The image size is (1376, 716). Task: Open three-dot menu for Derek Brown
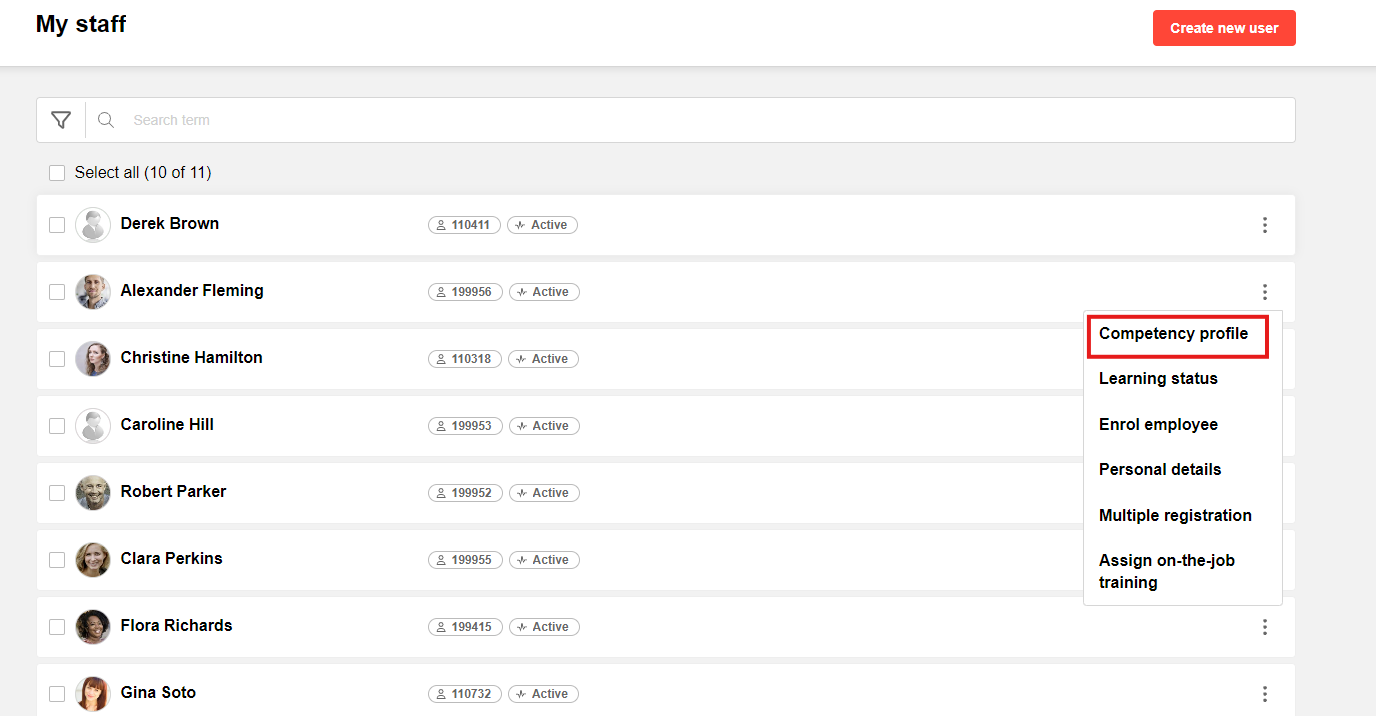point(1265,225)
